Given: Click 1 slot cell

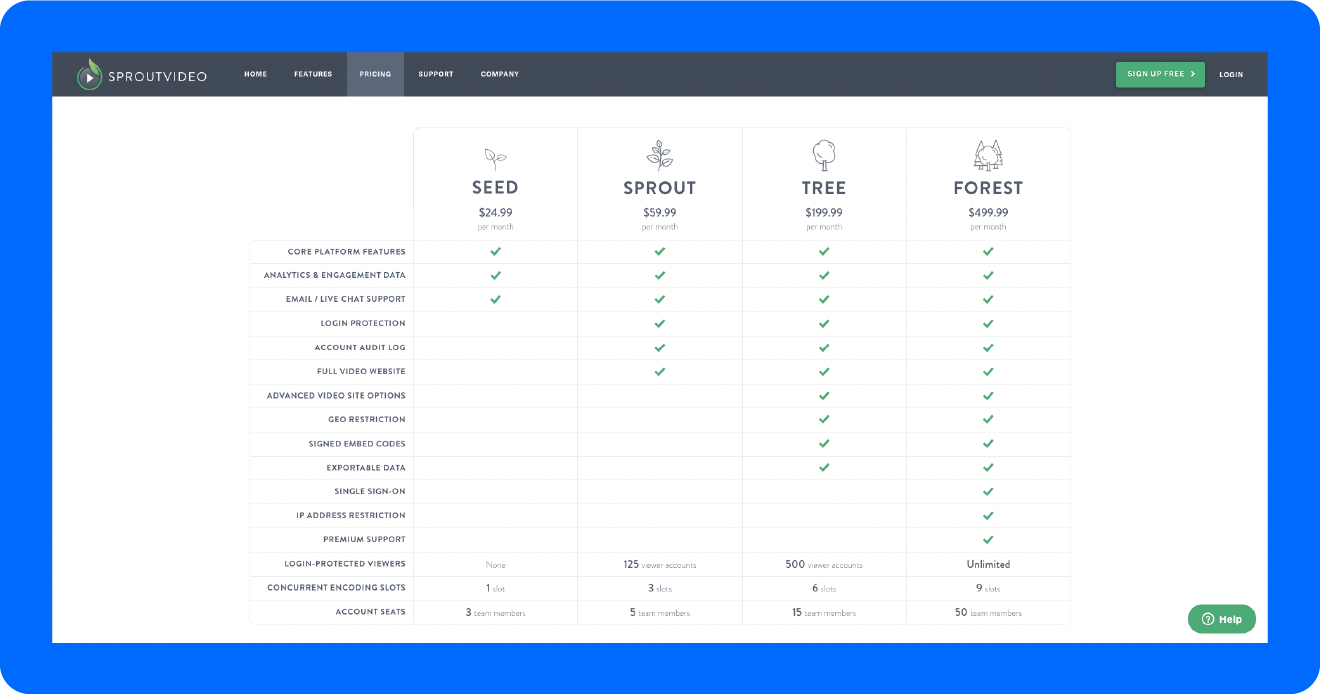Looking at the screenshot, I should (x=495, y=588).
